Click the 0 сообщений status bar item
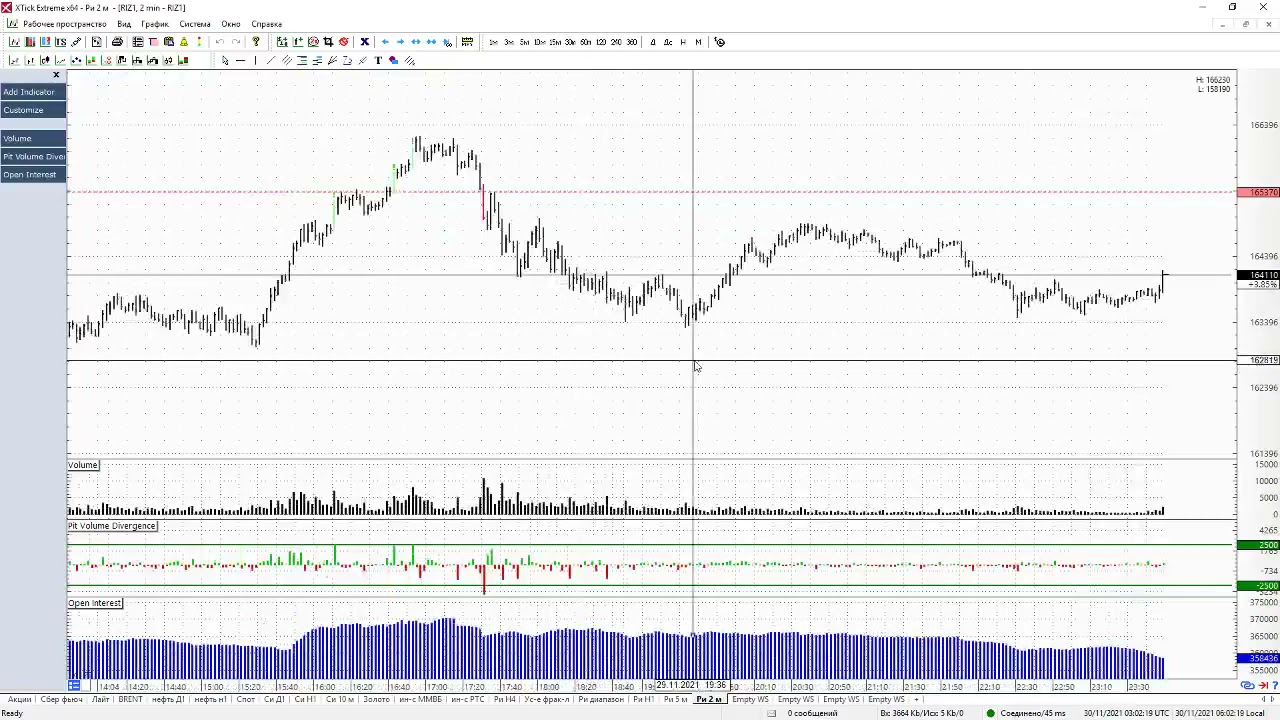 point(811,713)
